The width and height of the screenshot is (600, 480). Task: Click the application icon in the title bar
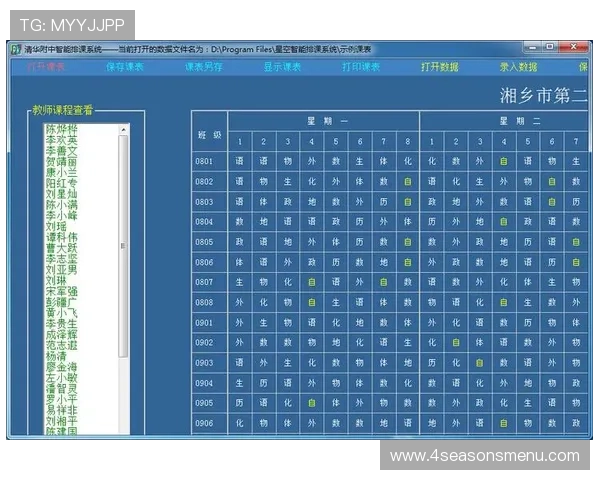point(16,49)
